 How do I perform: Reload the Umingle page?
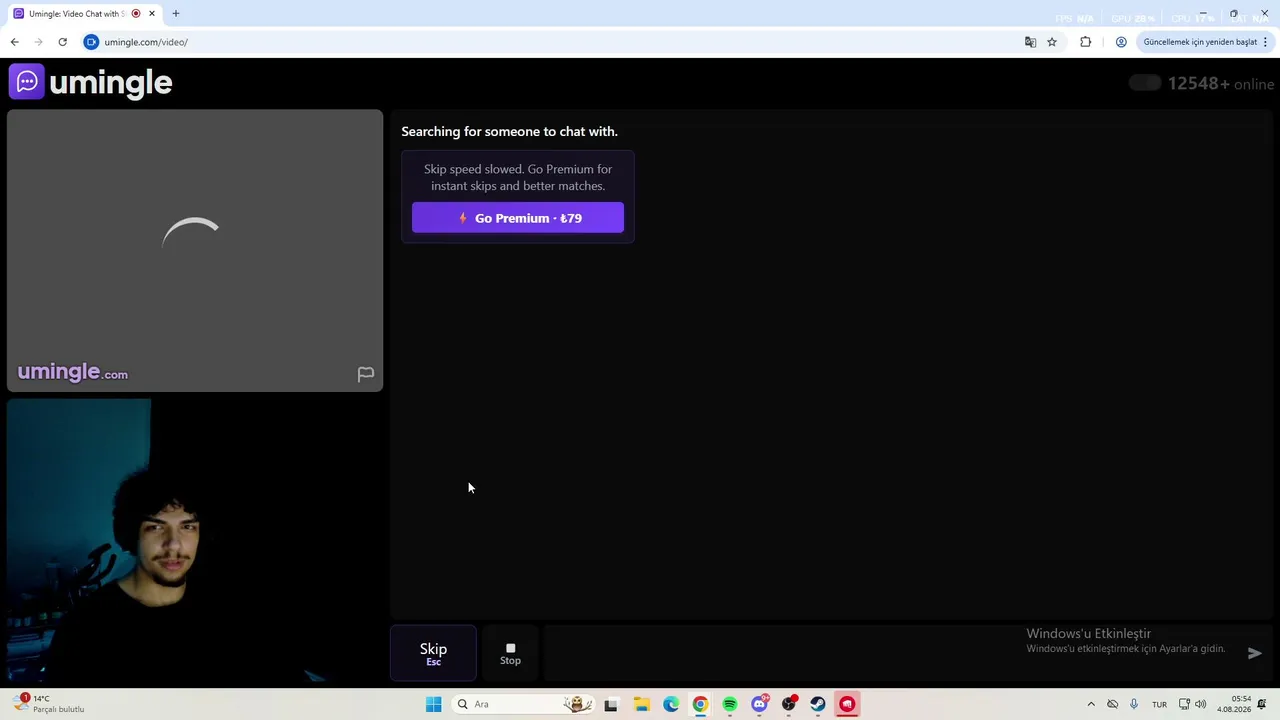click(62, 42)
